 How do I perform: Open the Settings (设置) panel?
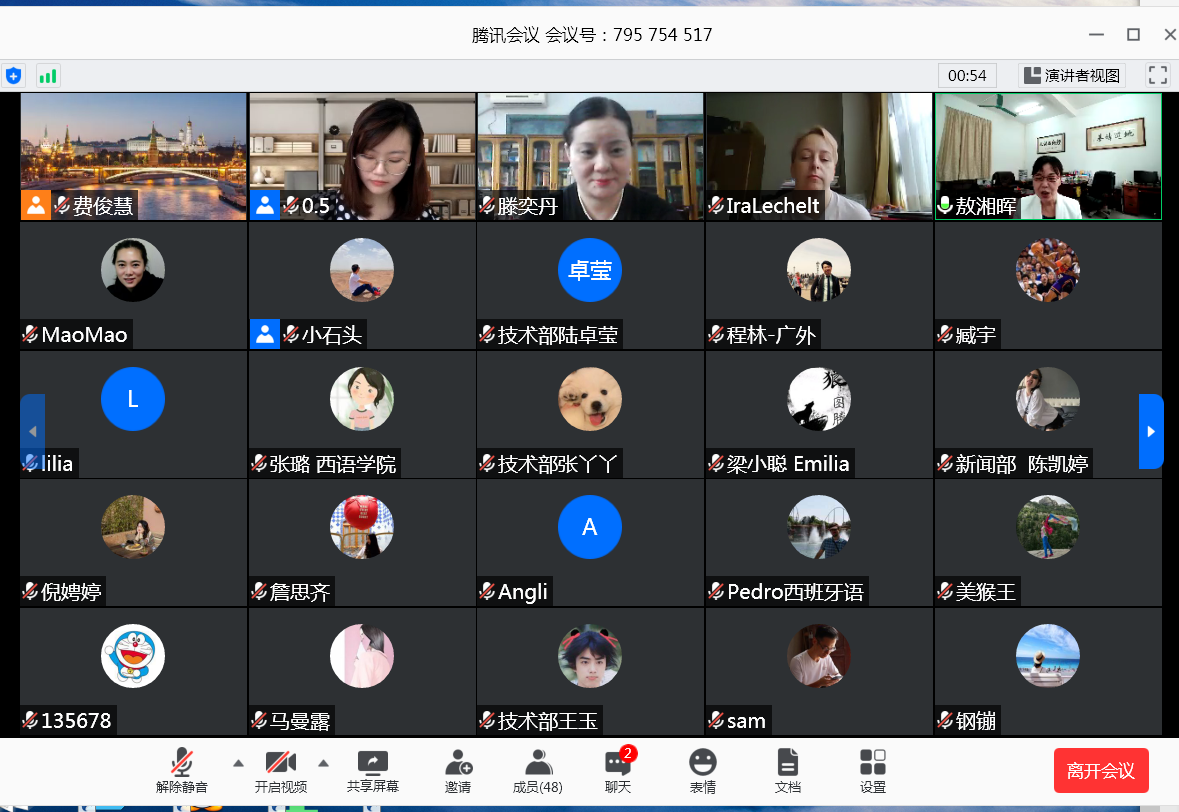(872, 771)
